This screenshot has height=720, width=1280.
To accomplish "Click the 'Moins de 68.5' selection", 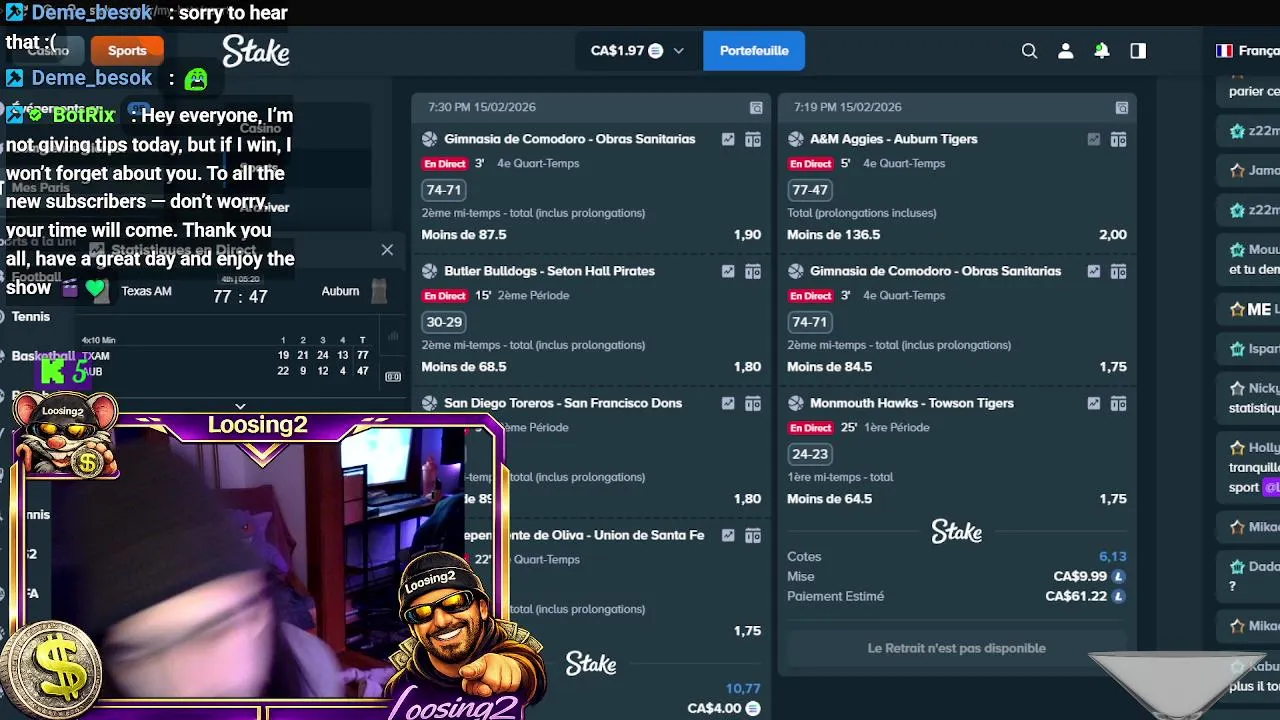I will pyautogui.click(x=464, y=367).
